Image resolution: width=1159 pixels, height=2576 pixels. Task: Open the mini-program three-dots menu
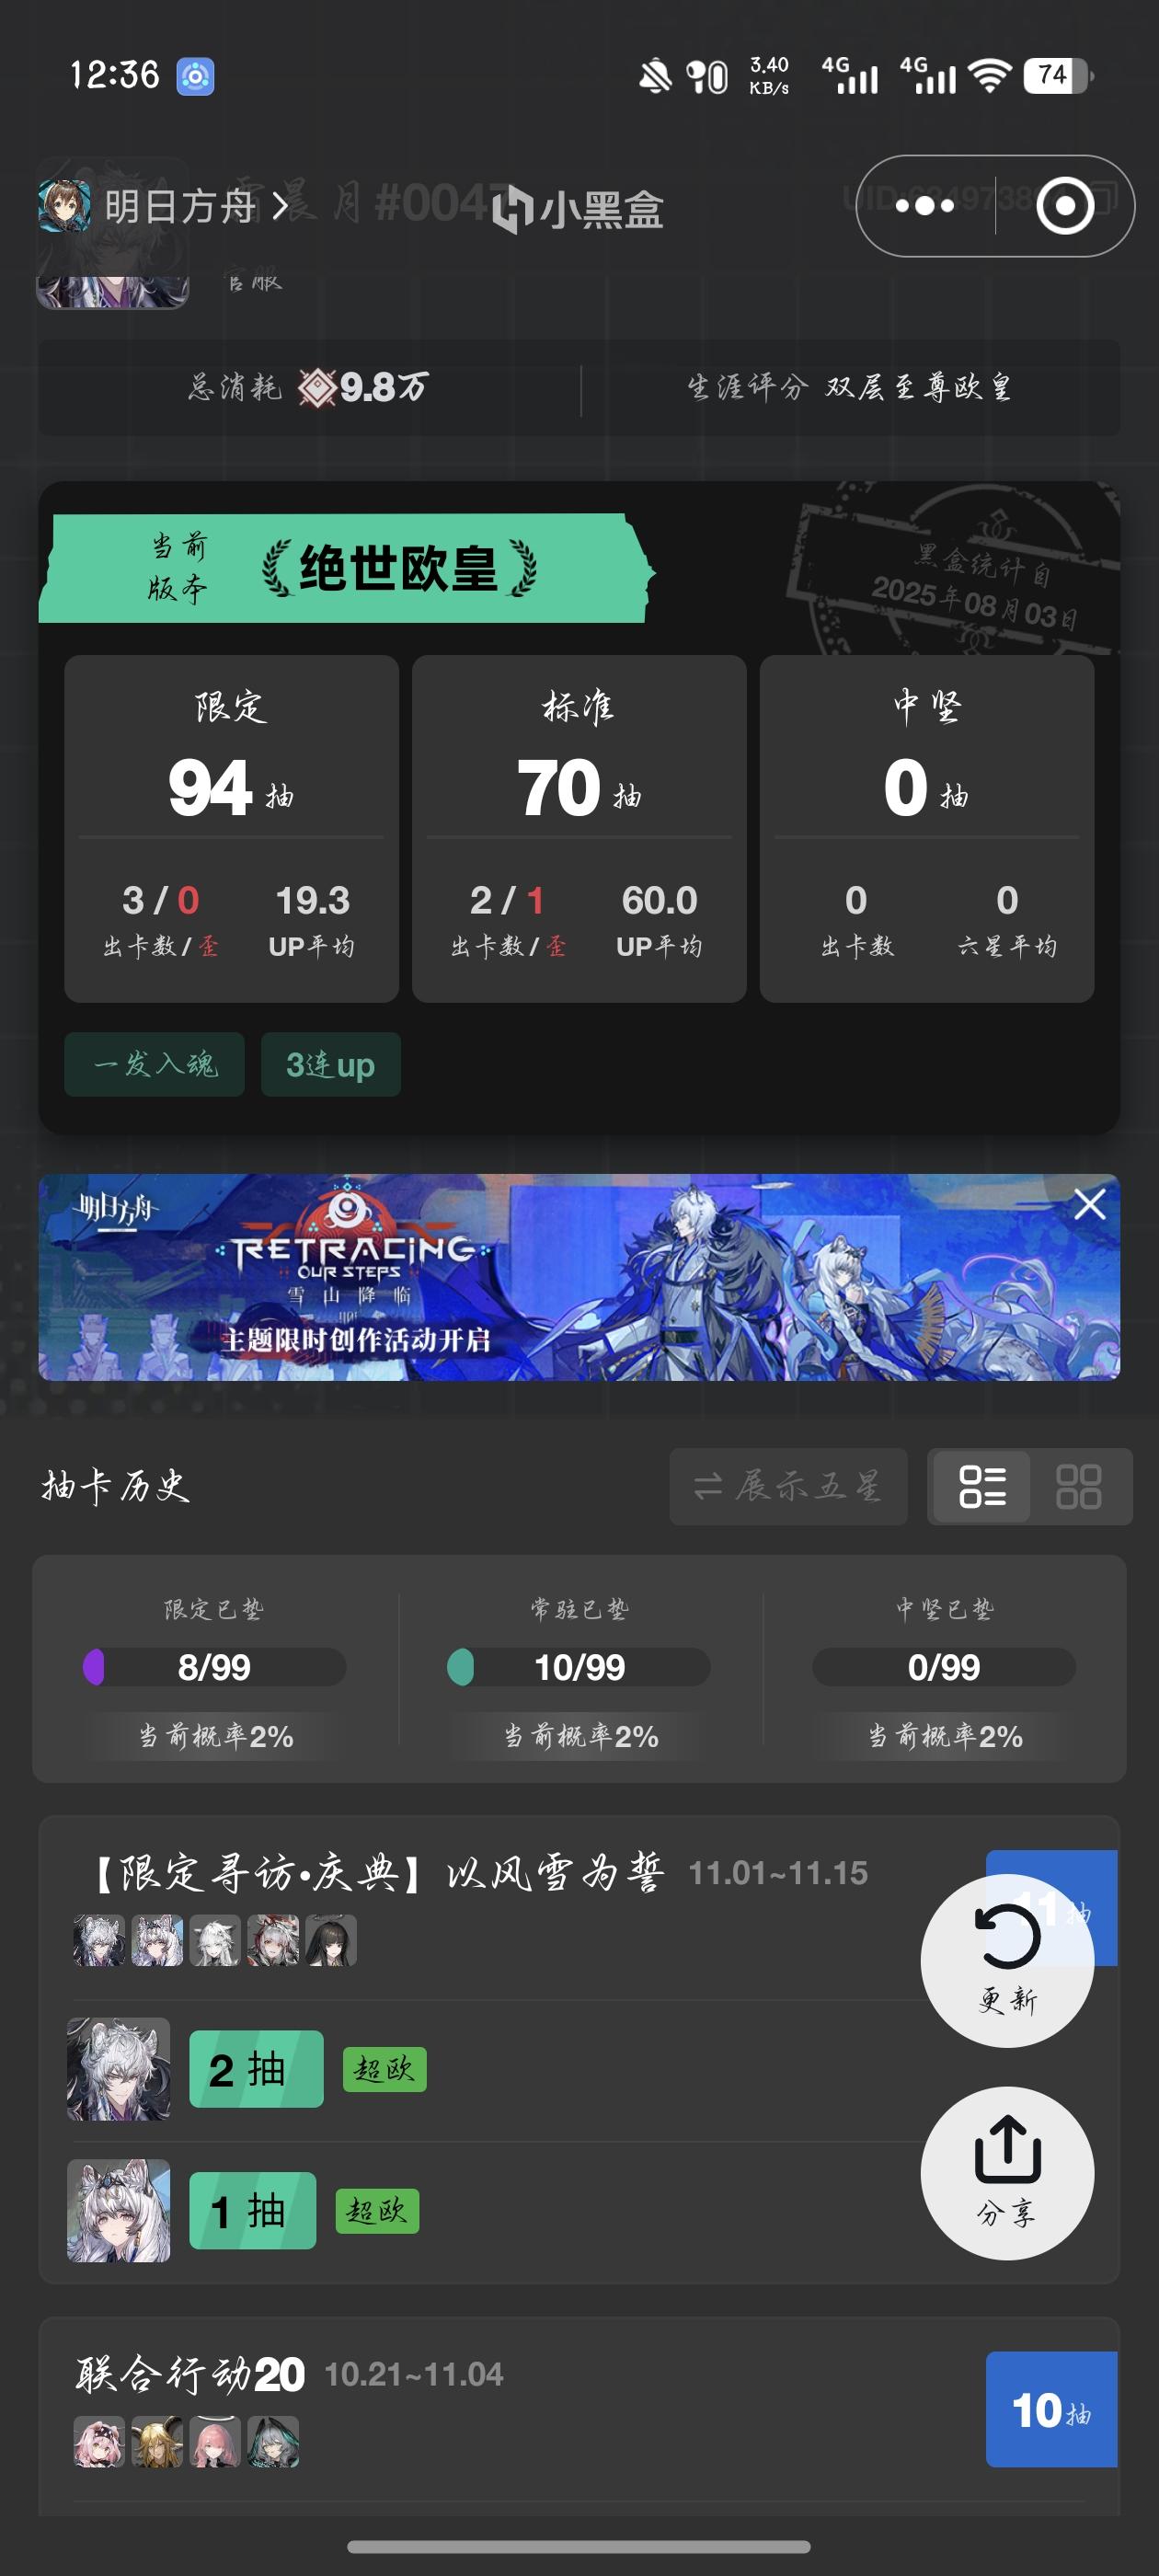[x=924, y=206]
